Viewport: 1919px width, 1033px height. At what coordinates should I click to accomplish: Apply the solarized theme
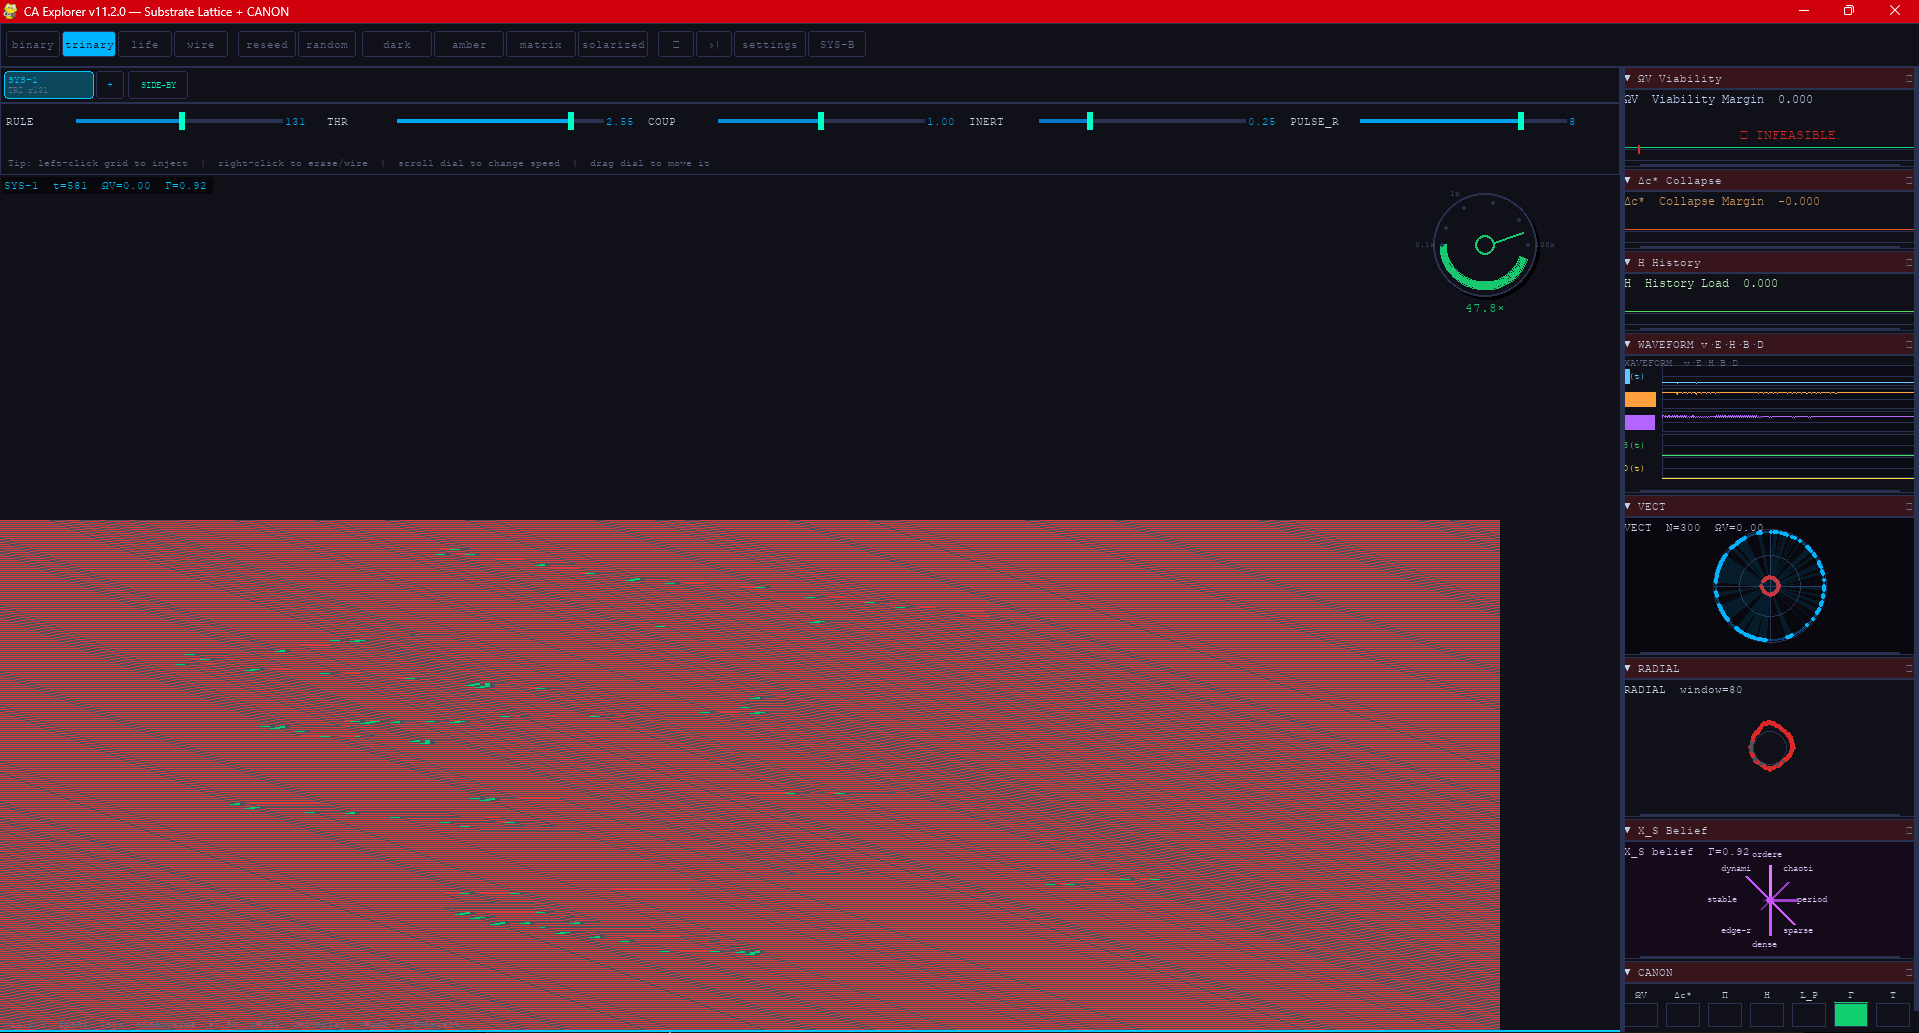pos(613,45)
